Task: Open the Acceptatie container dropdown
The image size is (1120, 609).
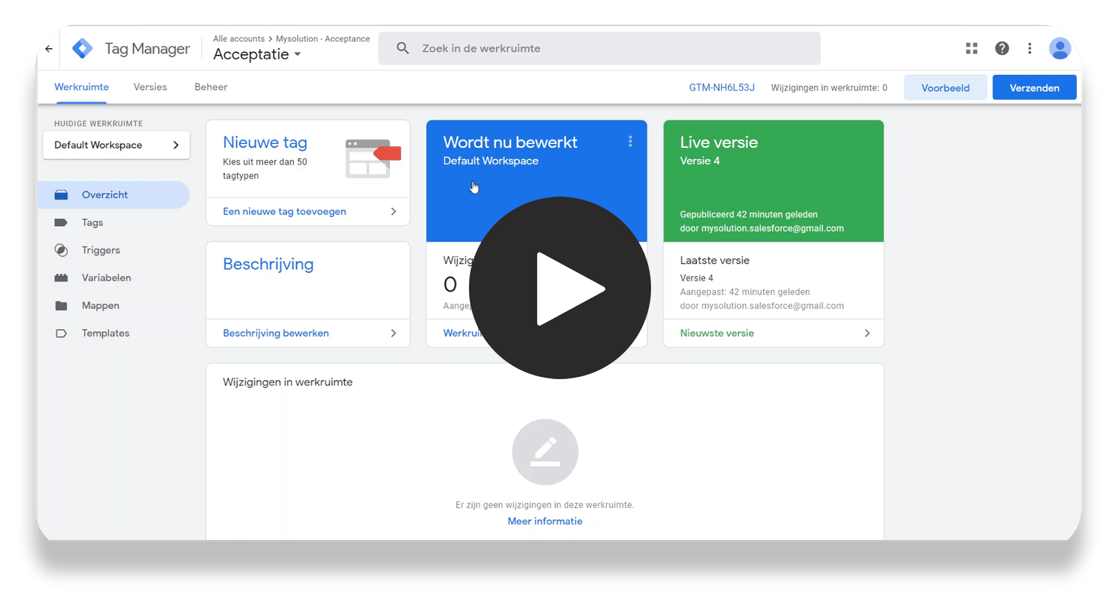Action: coord(257,54)
